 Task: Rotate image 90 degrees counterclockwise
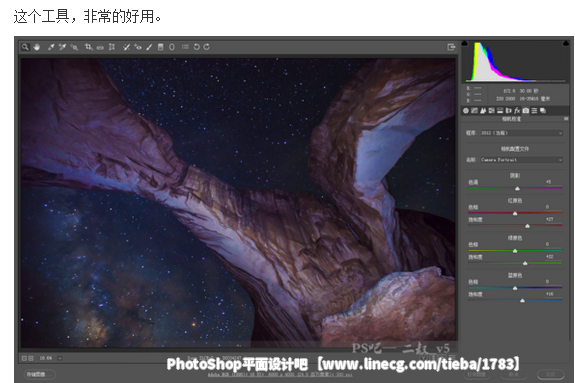[x=197, y=47]
